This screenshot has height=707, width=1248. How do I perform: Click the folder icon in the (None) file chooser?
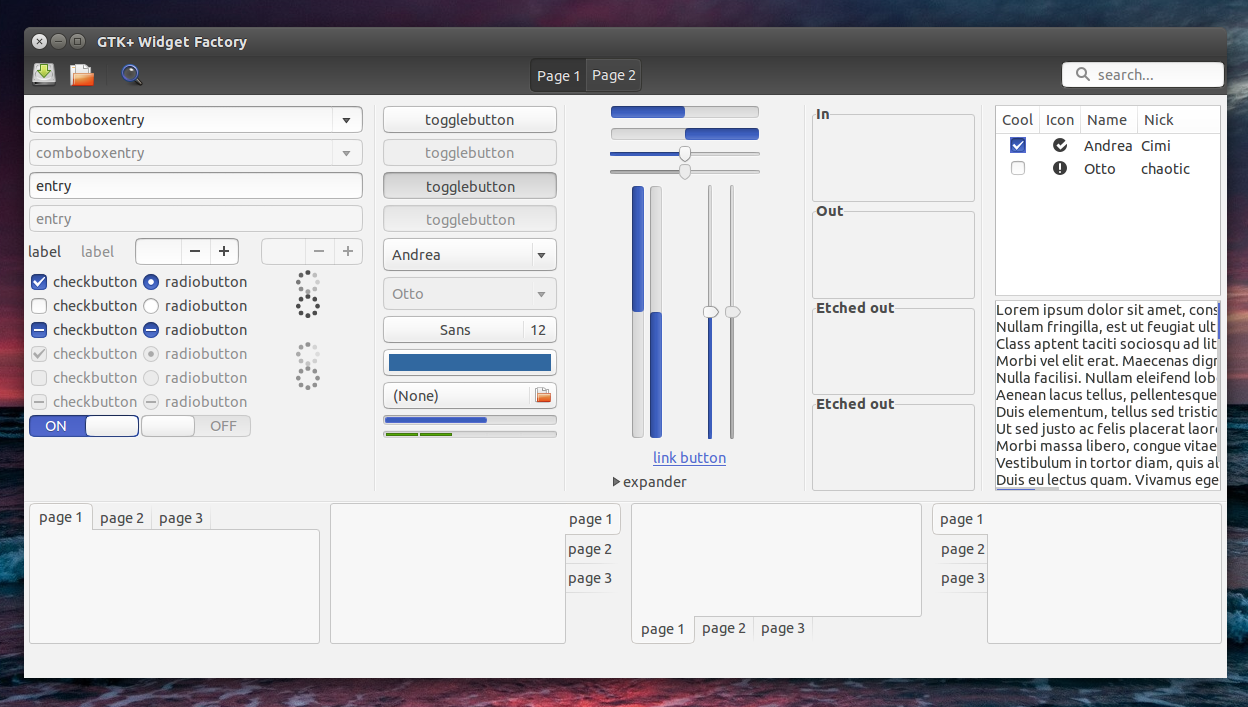[543, 396]
